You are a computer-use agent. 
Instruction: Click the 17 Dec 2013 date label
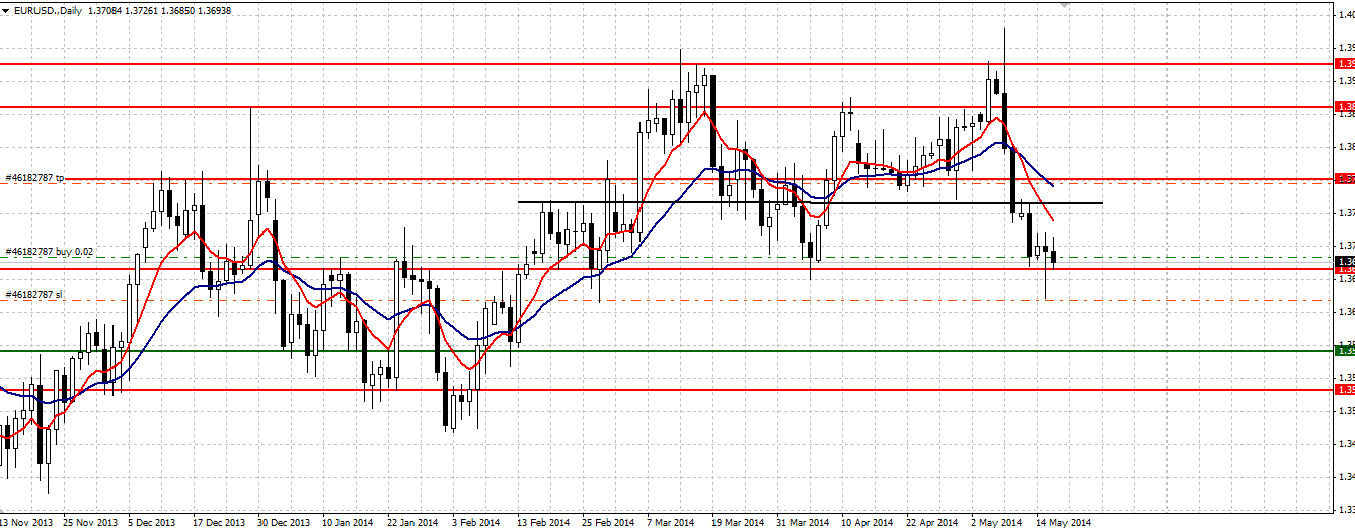[219, 522]
